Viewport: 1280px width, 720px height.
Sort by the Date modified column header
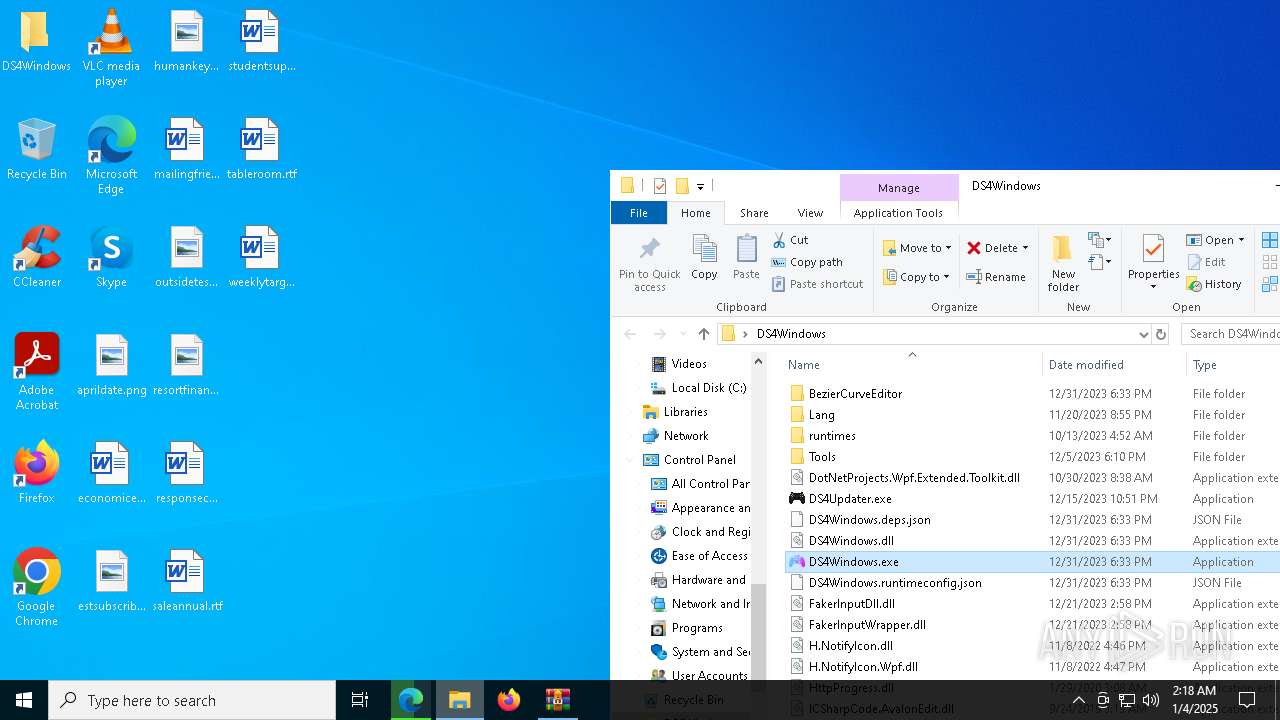coord(1114,365)
